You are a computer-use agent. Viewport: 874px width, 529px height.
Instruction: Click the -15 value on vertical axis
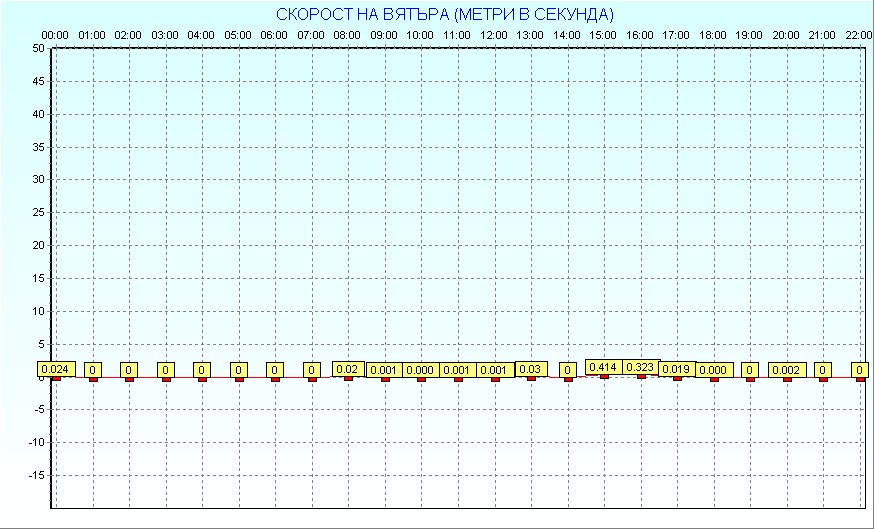click(x=35, y=475)
